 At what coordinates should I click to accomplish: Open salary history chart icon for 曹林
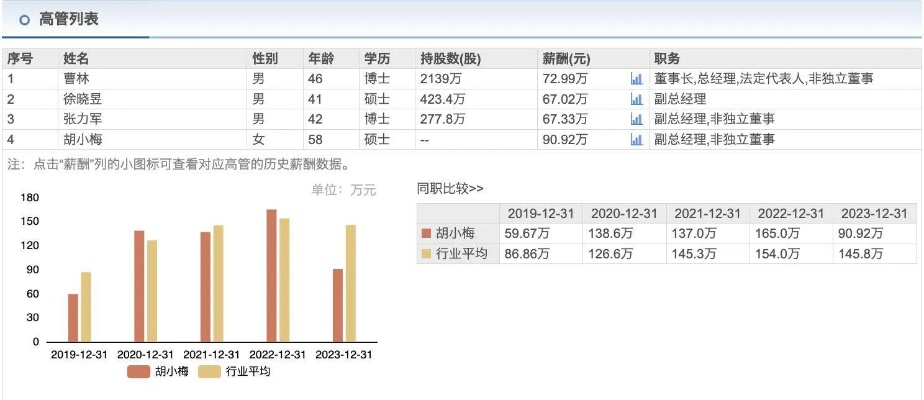click(636, 78)
